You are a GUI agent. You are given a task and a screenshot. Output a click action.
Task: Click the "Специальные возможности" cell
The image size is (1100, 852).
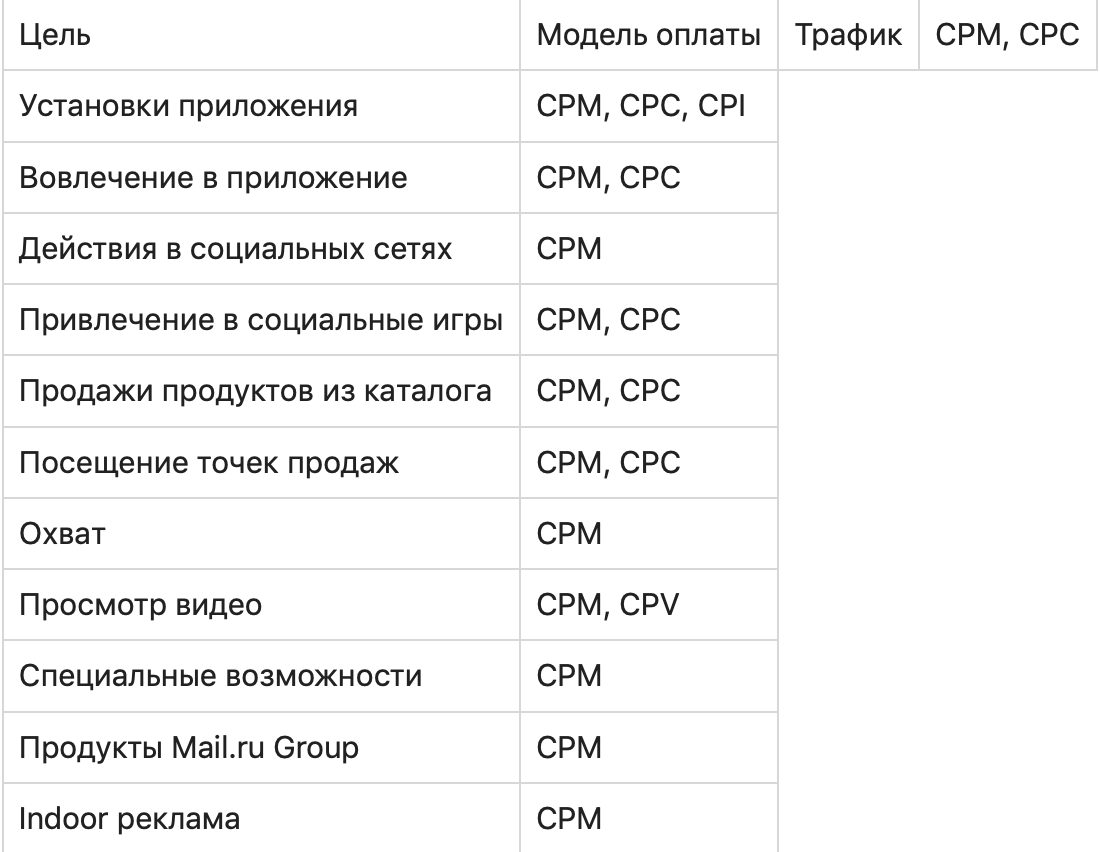(x=220, y=676)
